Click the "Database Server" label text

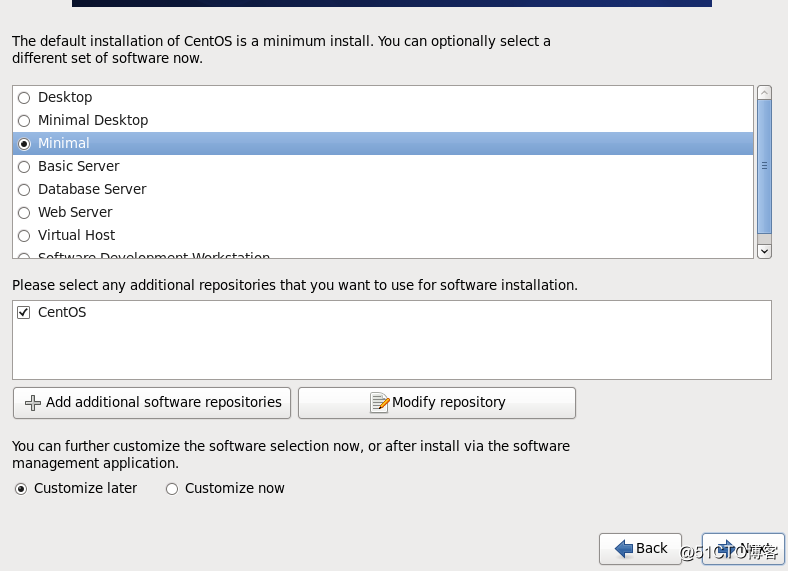click(x=92, y=189)
